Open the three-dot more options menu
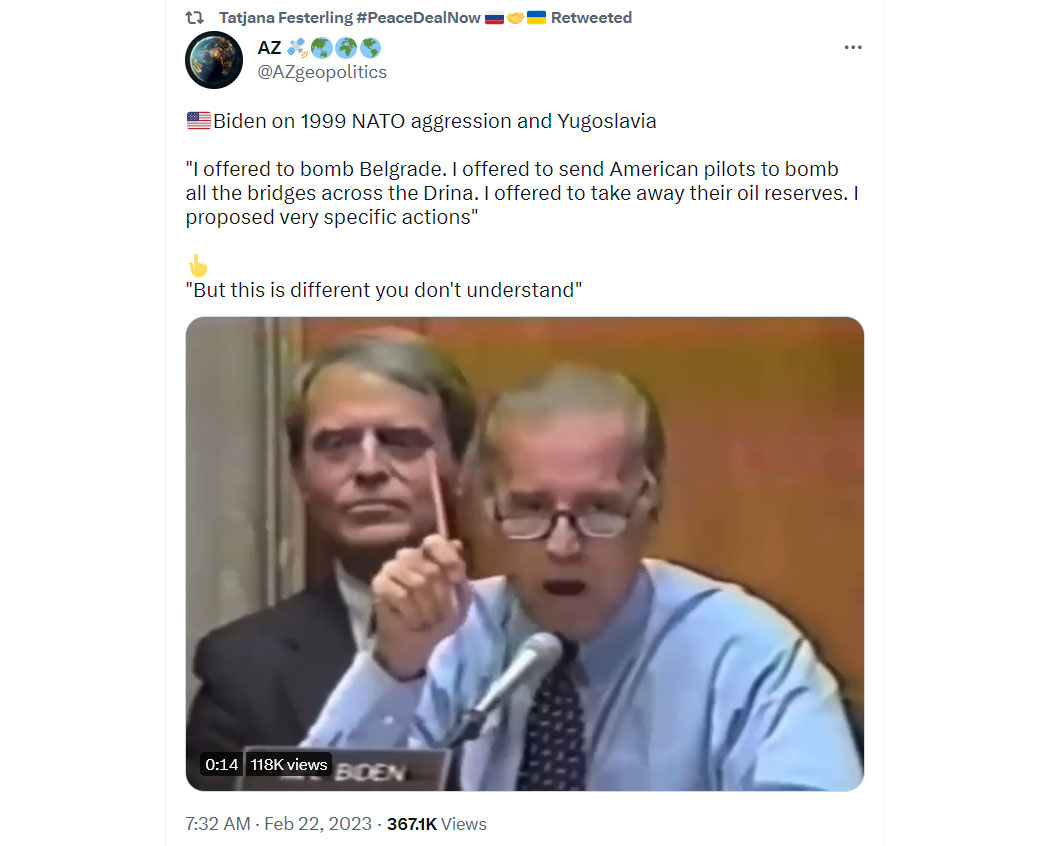1050x846 pixels. point(852,48)
